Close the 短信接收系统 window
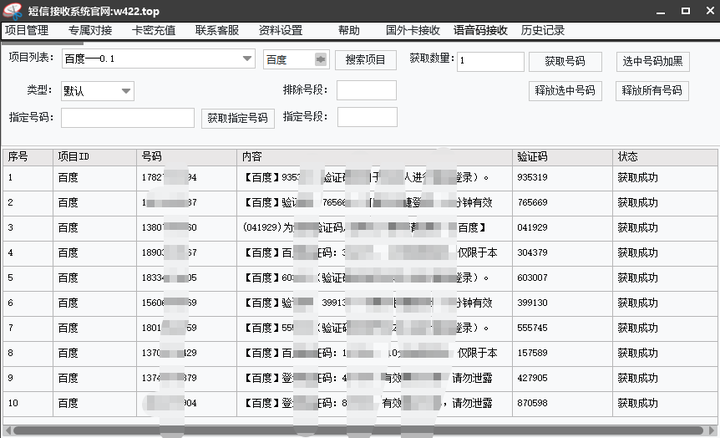 click(710, 11)
